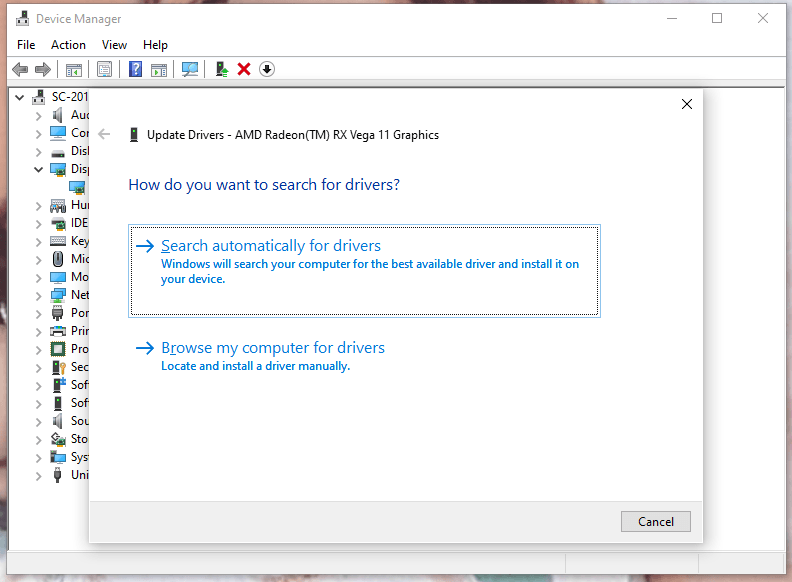Open the File menu
Screen dimensions: 792x582
[26, 45]
